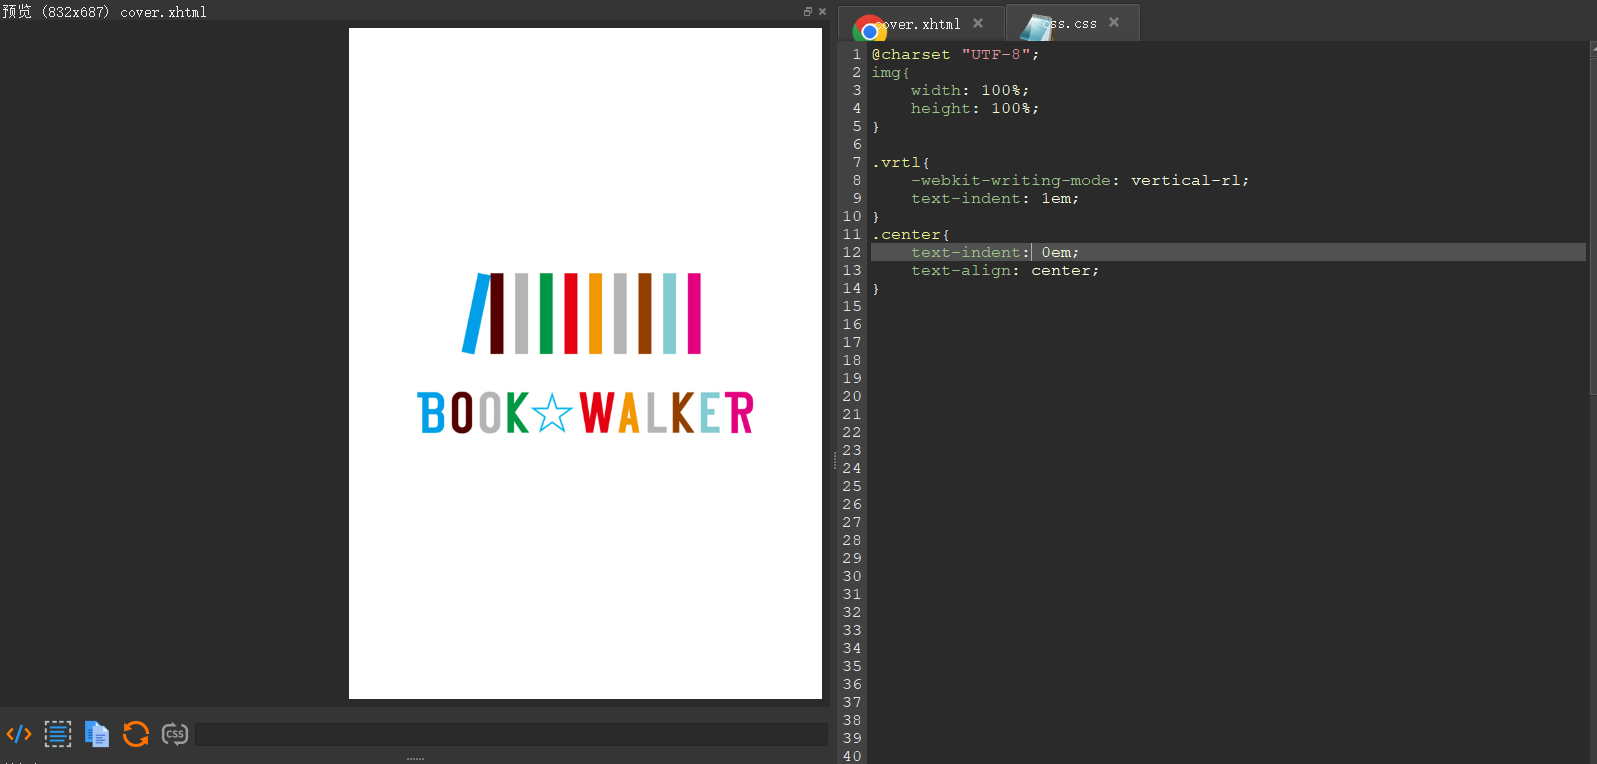The image size is (1597, 764).
Task: Click the notepad icon on css.css tab
Action: pyautogui.click(x=1036, y=27)
